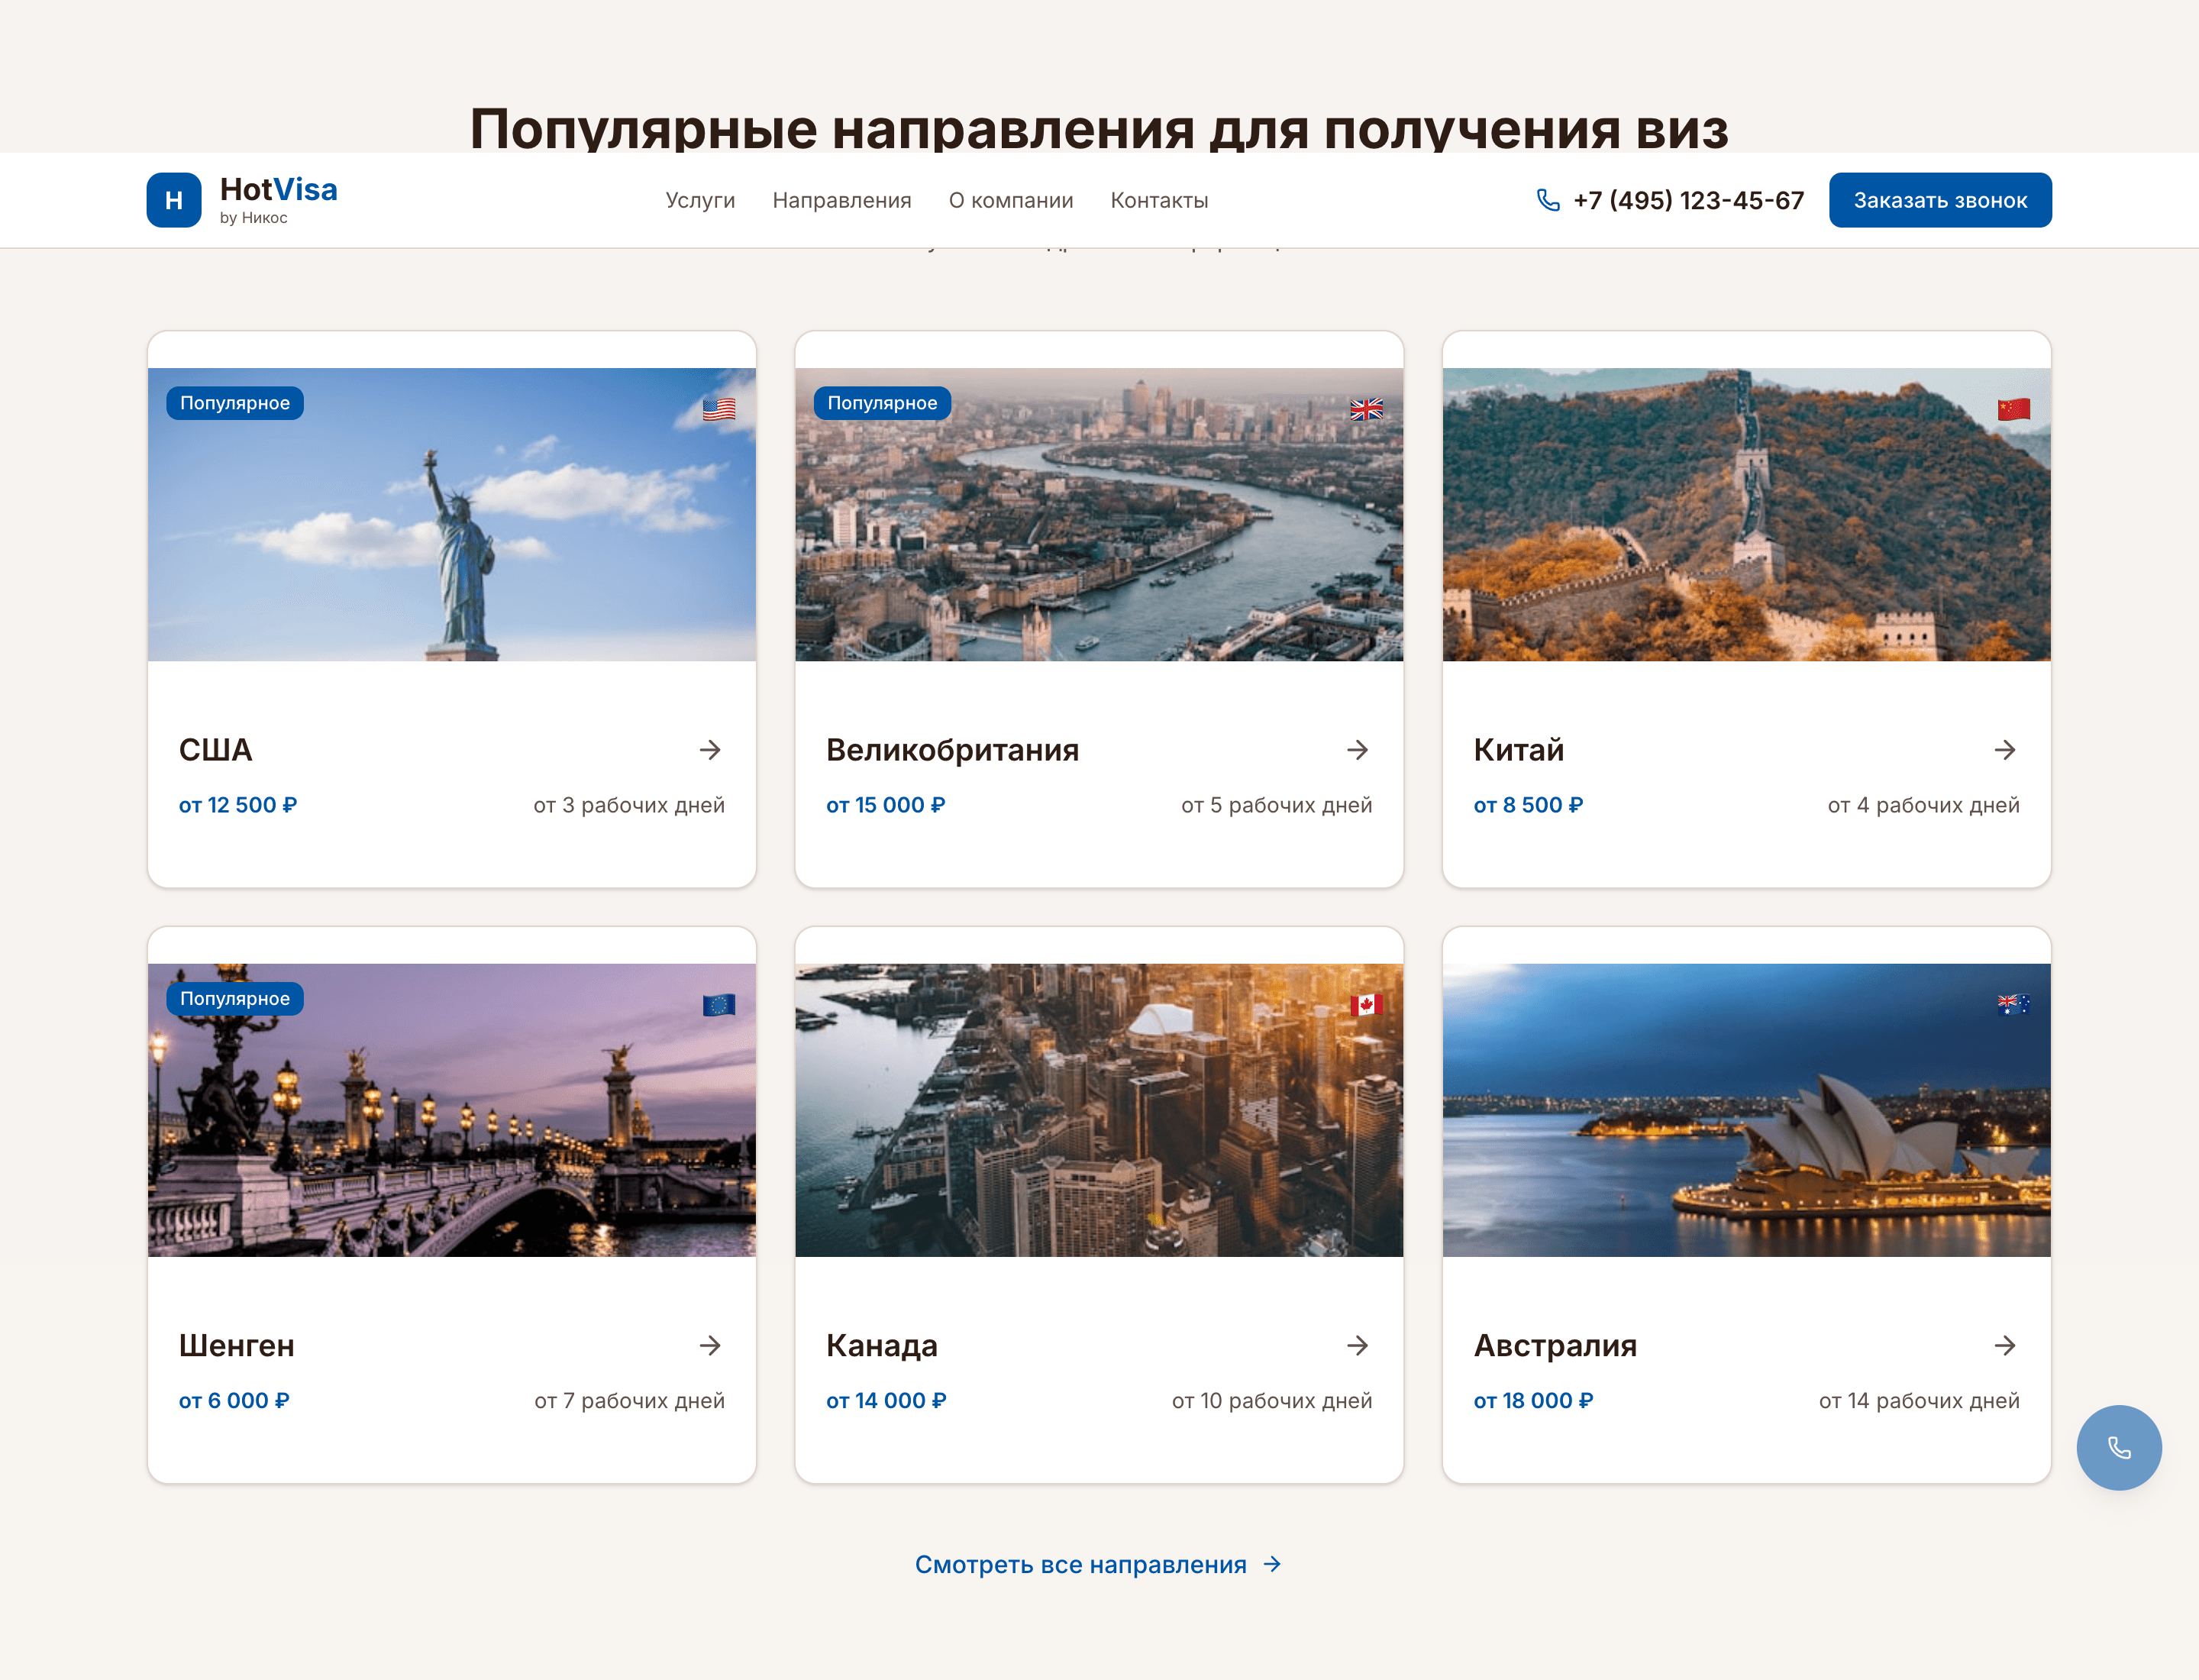2199x1680 pixels.
Task: Click the "Популярное" badge on the Шенген card
Action: [x=235, y=998]
